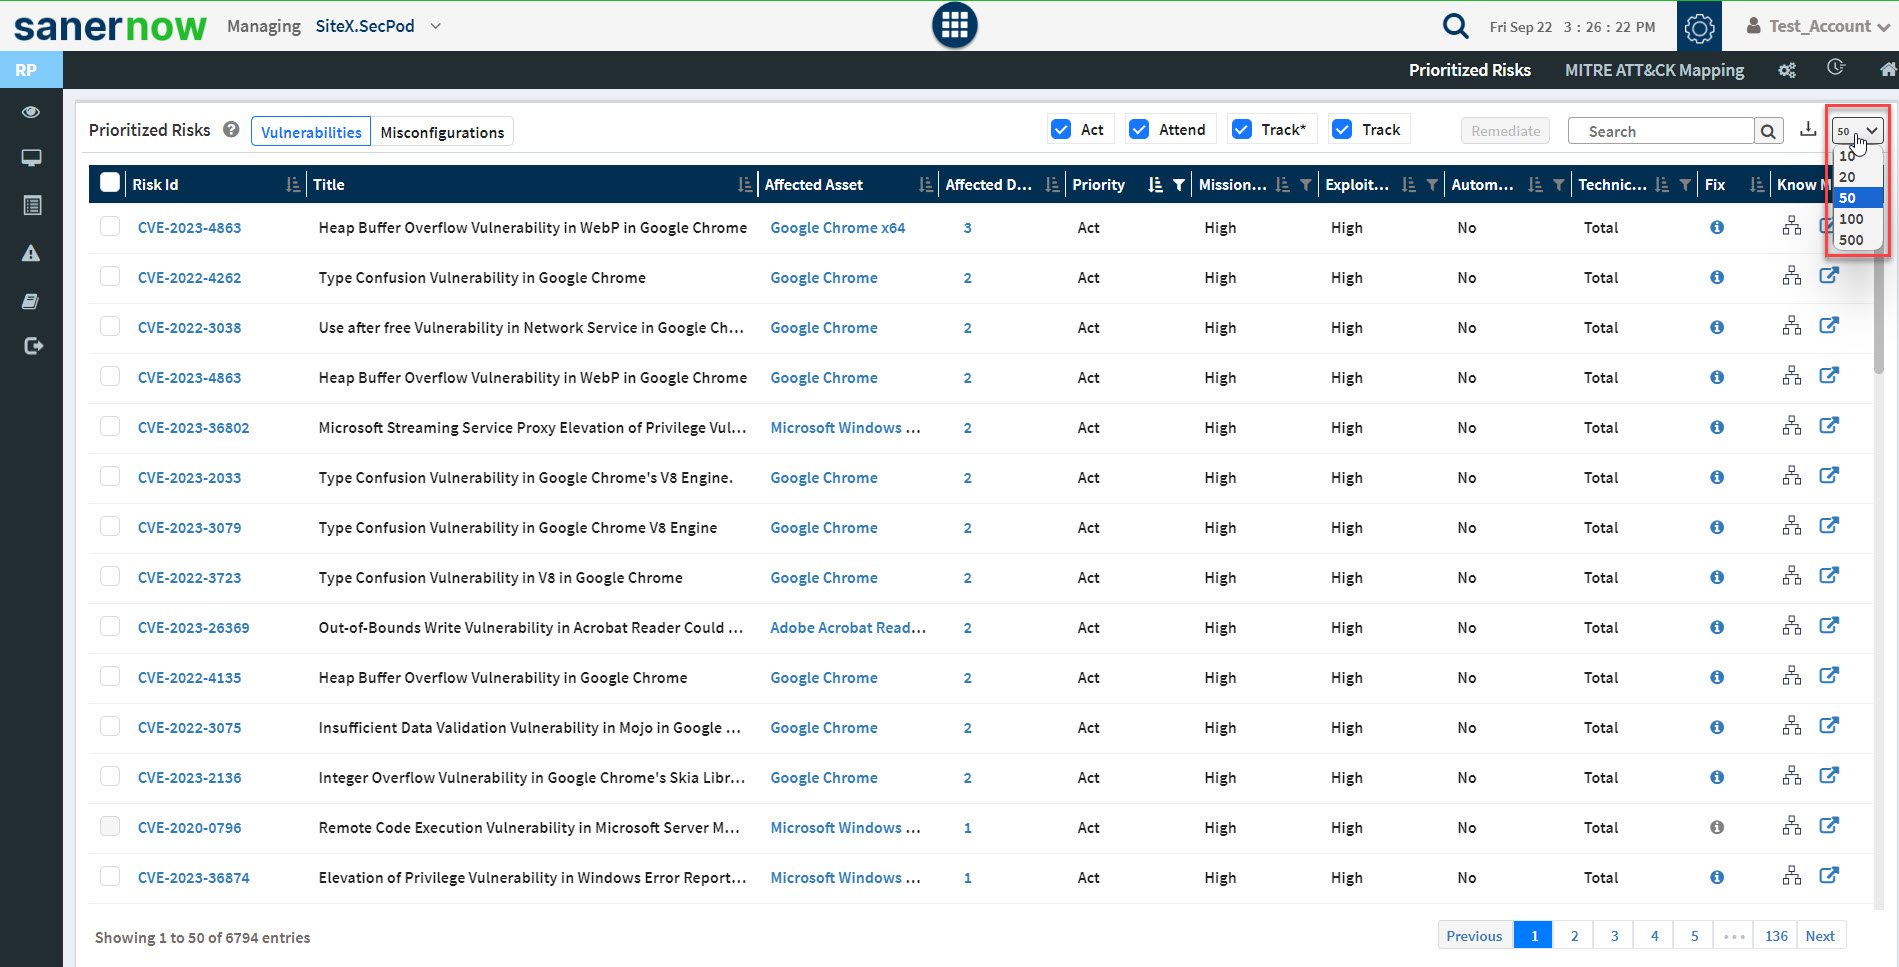The image size is (1899, 967).
Task: Uncheck the Act filter checkbox
Action: (1061, 129)
